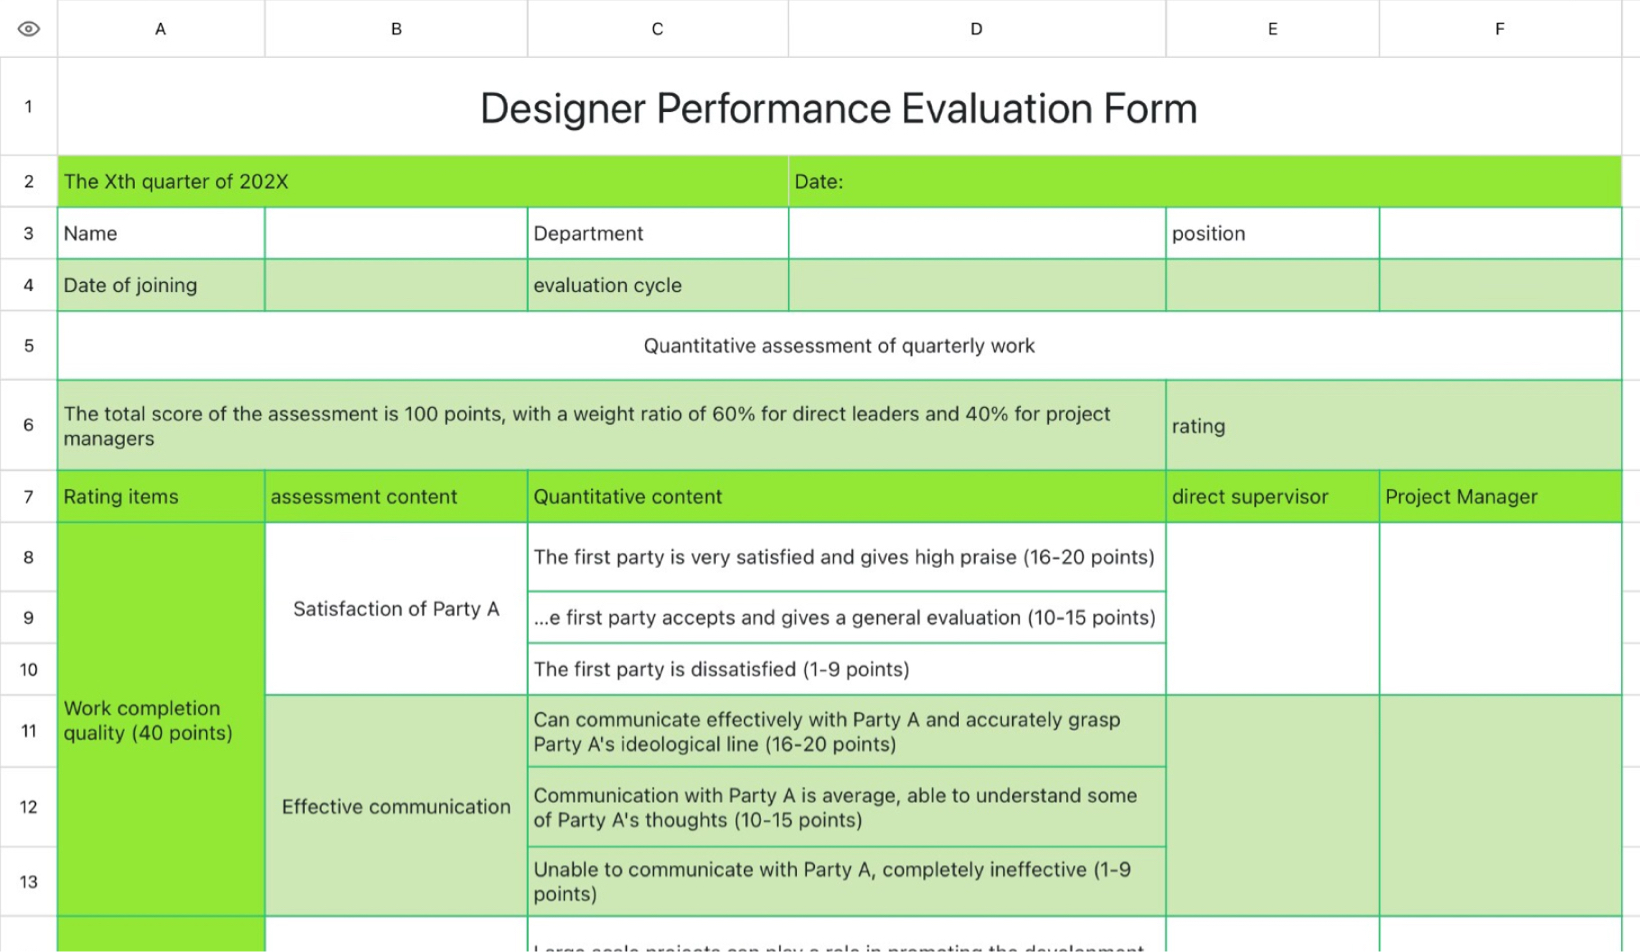Select 'evaluation cycle' cell
This screenshot has height=952, width=1640.
658,285
